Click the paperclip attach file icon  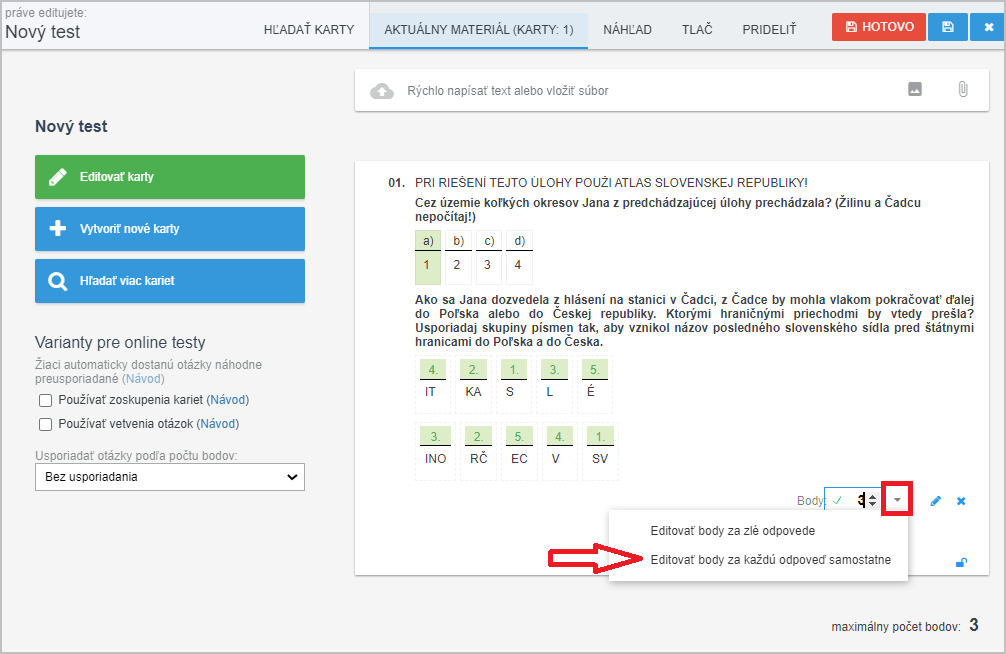[x=962, y=90]
